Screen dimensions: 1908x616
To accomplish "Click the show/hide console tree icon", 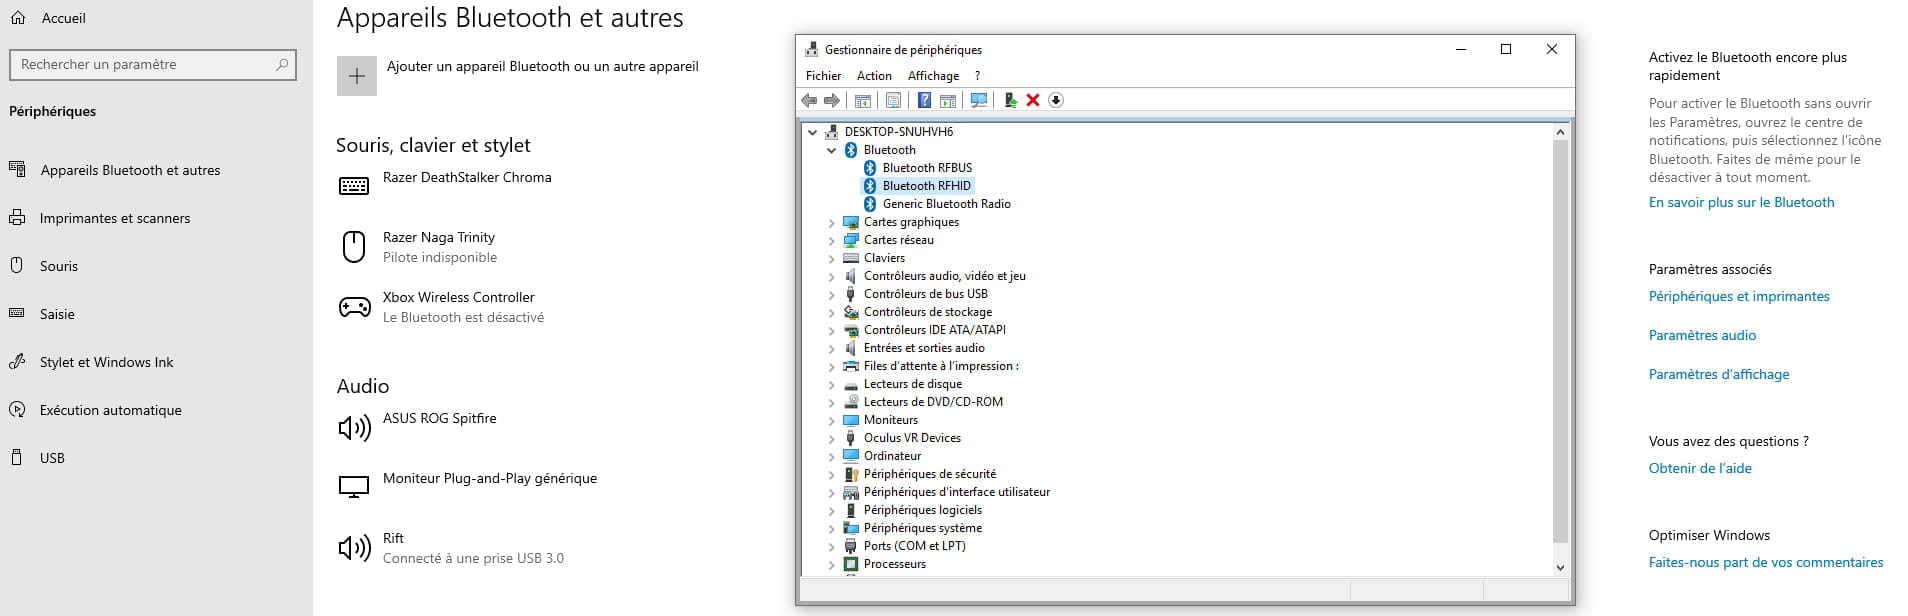I will (x=862, y=100).
